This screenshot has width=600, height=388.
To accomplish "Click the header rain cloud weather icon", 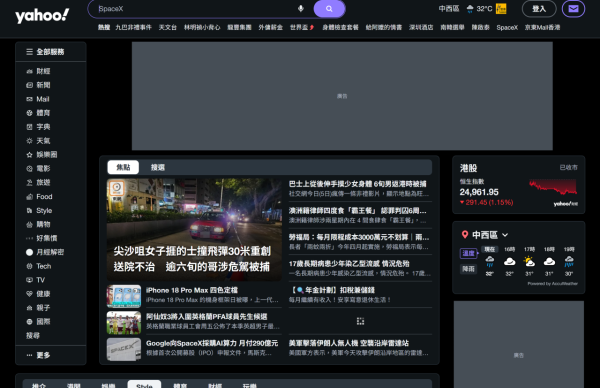I will 470,9.
